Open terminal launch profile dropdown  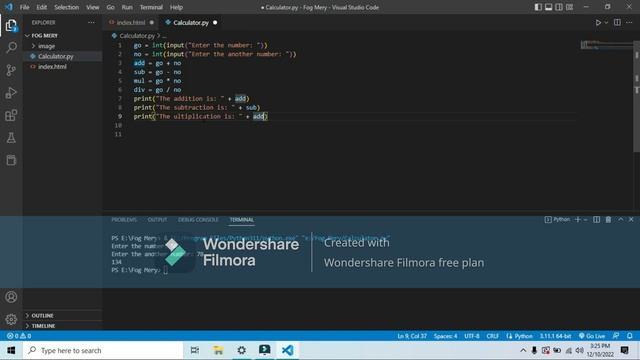585,220
